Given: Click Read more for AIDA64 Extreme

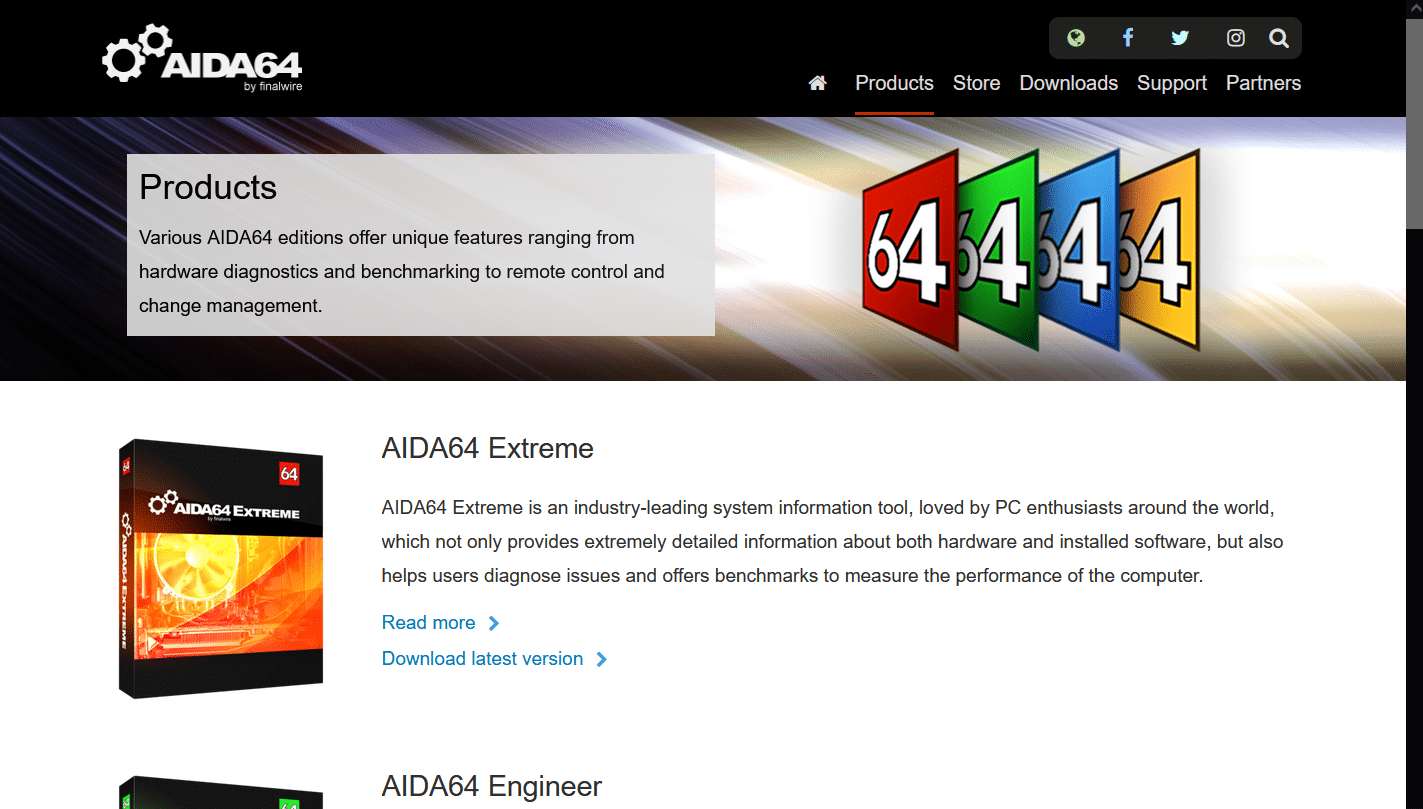Looking at the screenshot, I should (429, 622).
